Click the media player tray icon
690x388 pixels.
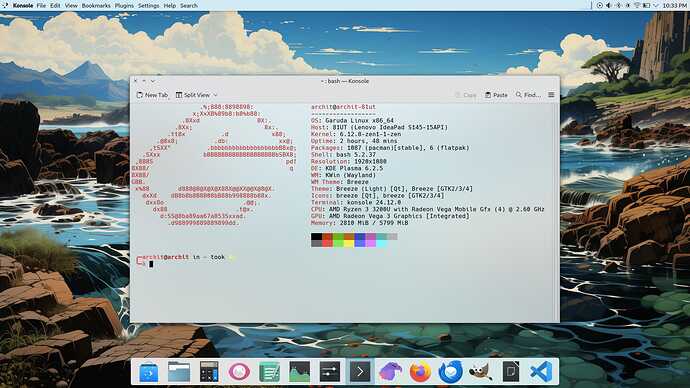click(599, 6)
